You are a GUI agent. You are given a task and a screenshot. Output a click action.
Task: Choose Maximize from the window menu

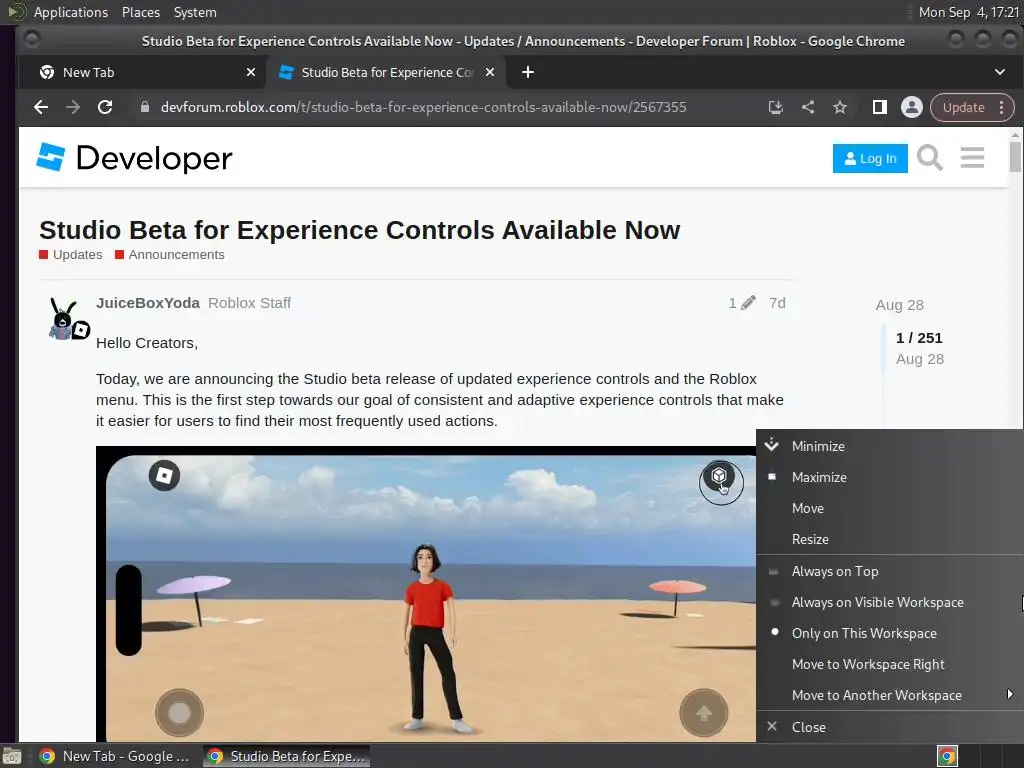889,477
